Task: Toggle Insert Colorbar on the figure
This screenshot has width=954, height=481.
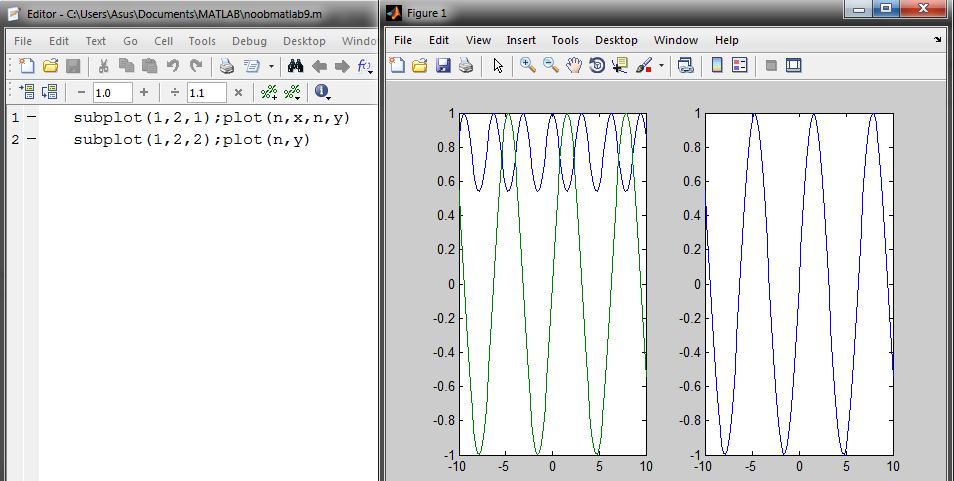Action: coord(716,66)
